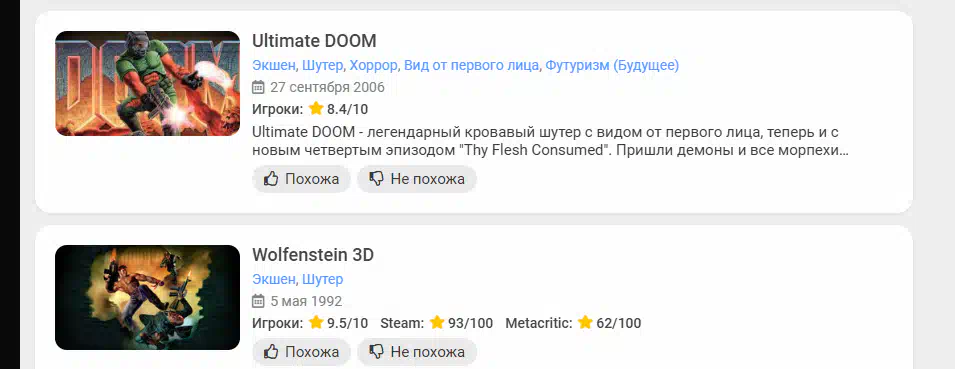This screenshot has height=369, width=955.
Task: Mark Ultimate DOOM as Не похожа
Action: point(417,179)
